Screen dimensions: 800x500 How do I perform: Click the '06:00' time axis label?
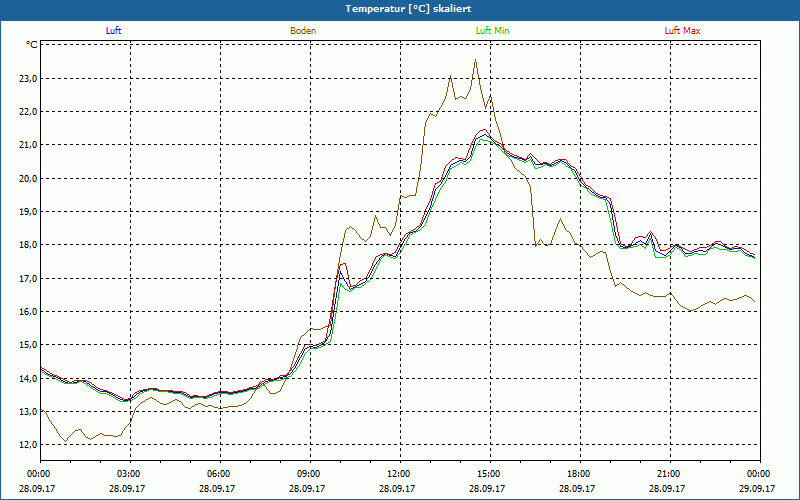pyautogui.click(x=220, y=474)
